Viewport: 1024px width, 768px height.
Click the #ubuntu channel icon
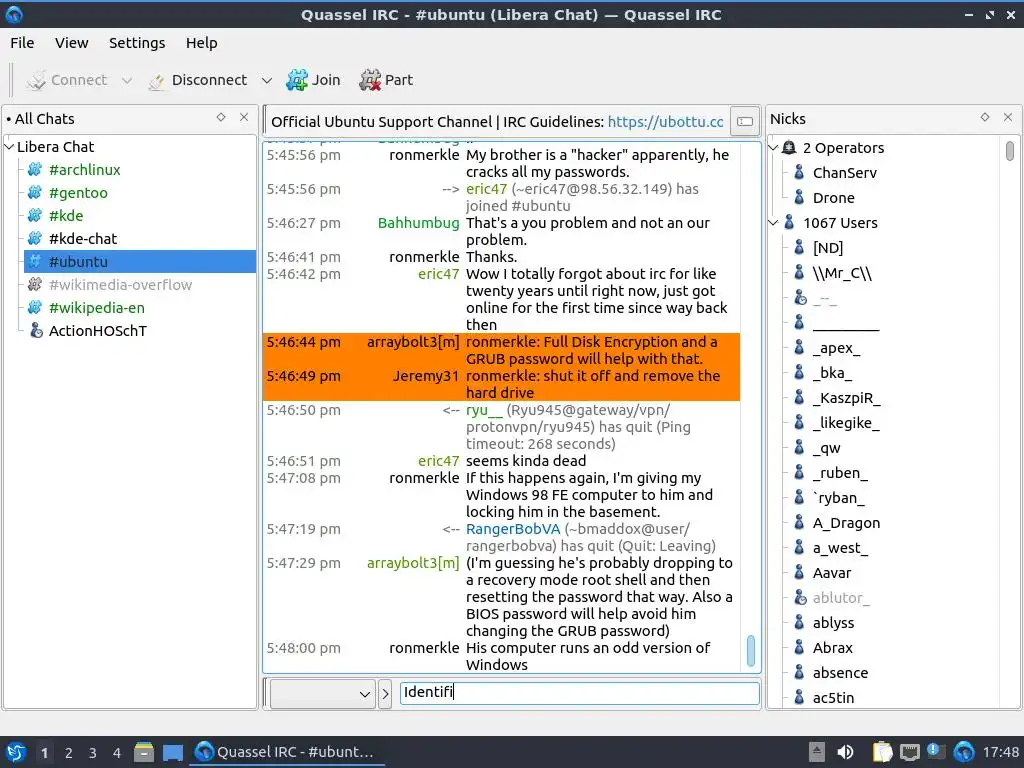35,261
